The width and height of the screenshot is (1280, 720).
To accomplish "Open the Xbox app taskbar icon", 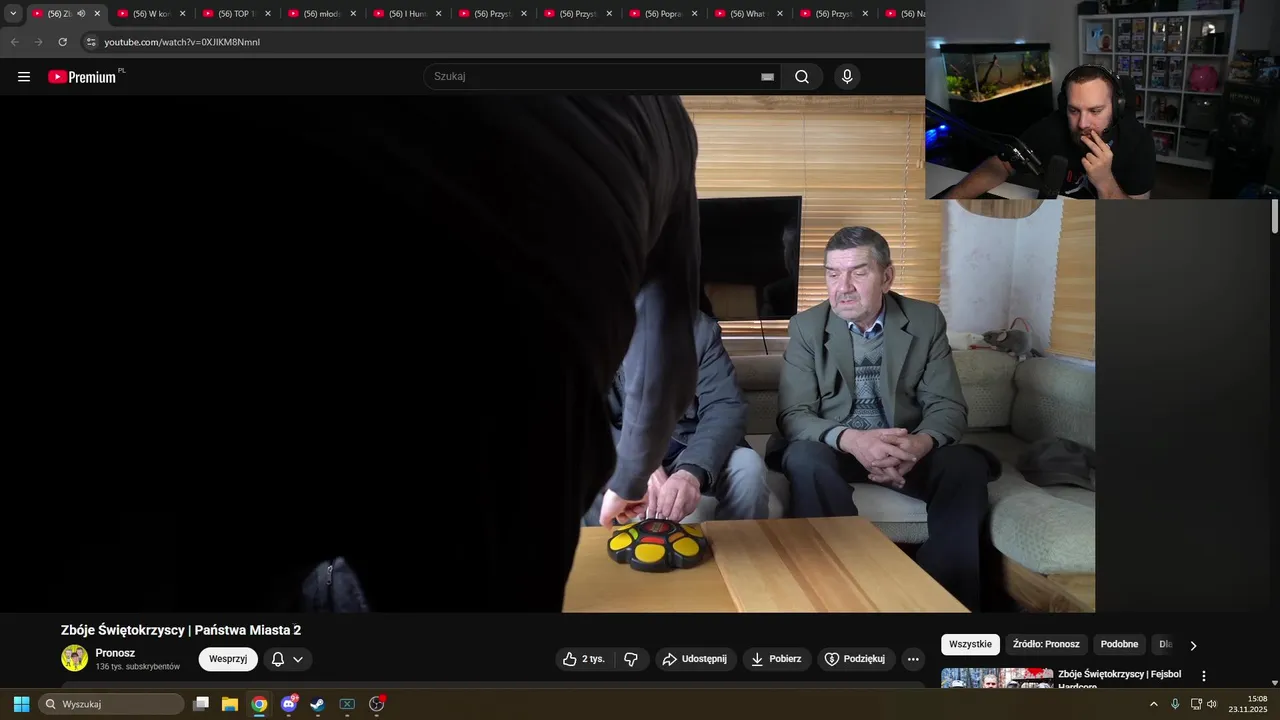I will pos(347,704).
